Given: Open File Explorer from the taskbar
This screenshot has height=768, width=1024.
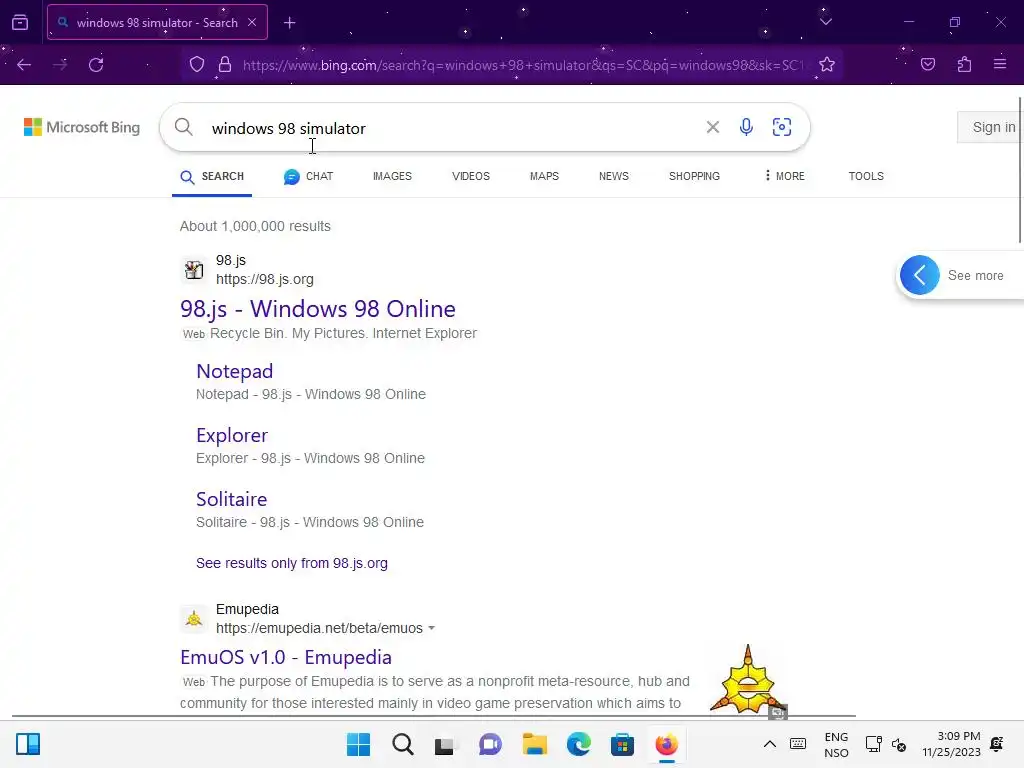Looking at the screenshot, I should click(x=534, y=744).
